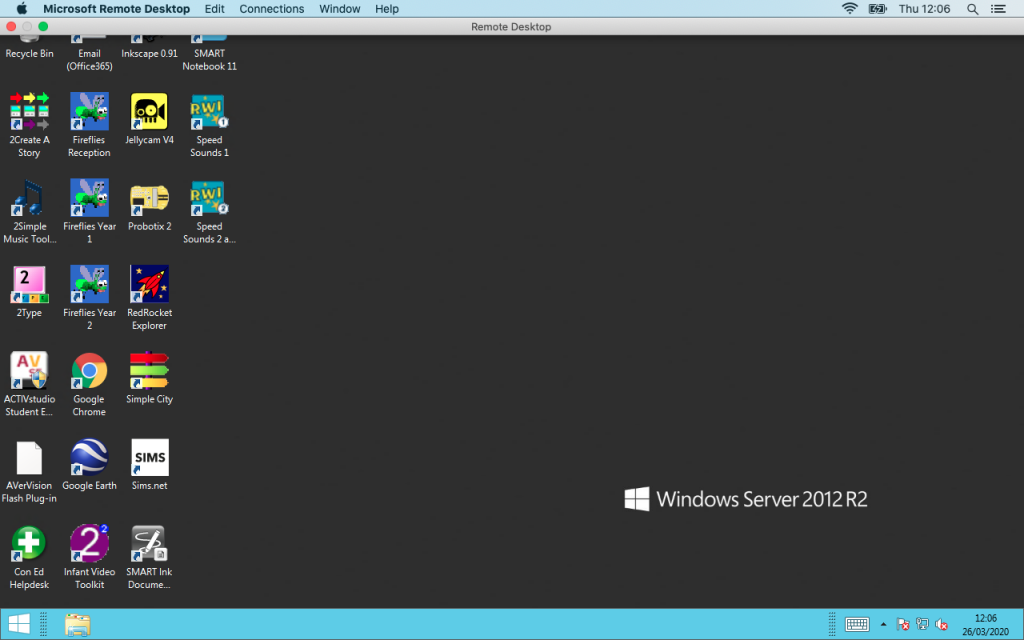This screenshot has height=640, width=1024.
Task: Select the Fireflies Reception shortcut
Action: pos(89,125)
